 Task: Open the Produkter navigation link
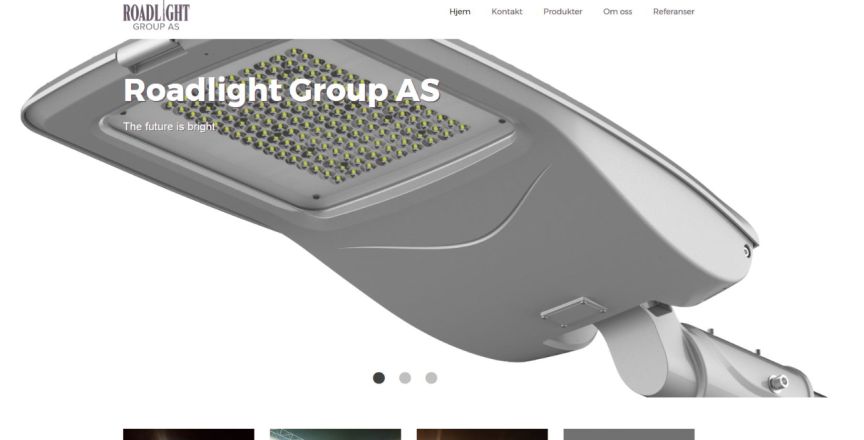[x=563, y=12]
